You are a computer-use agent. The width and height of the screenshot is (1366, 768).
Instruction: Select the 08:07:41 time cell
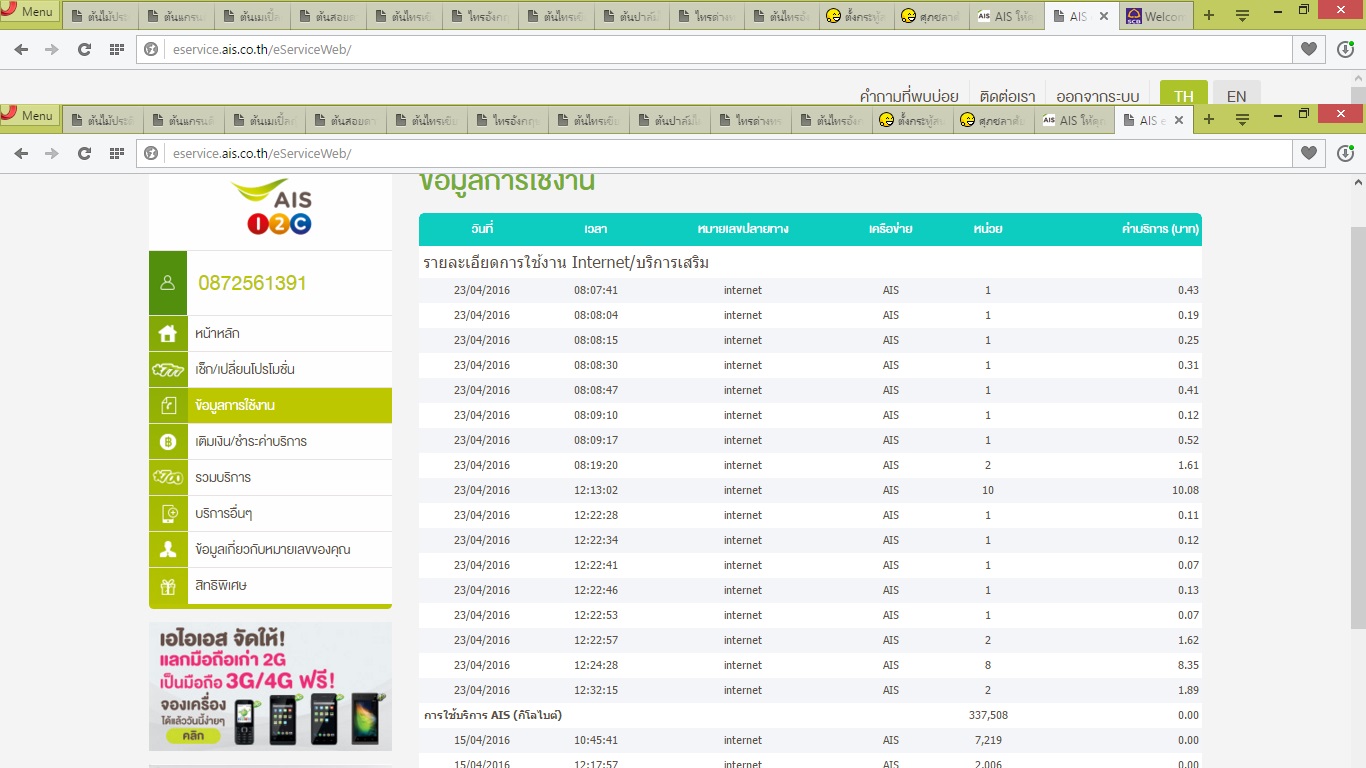[596, 290]
